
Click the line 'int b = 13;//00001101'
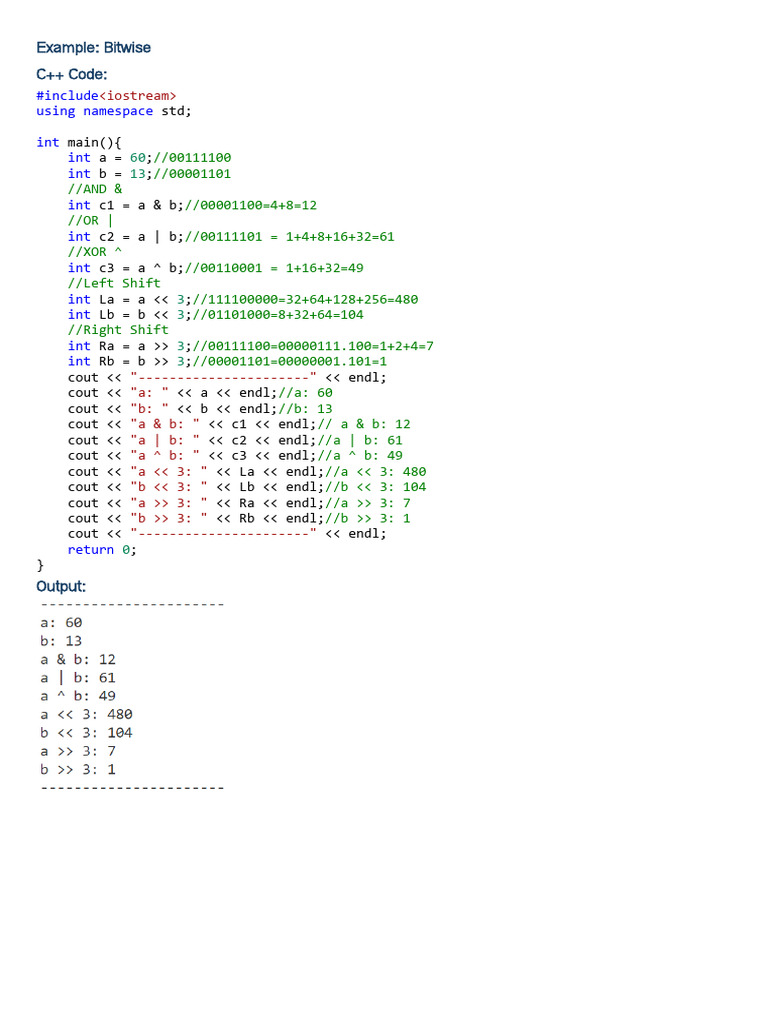(x=150, y=174)
